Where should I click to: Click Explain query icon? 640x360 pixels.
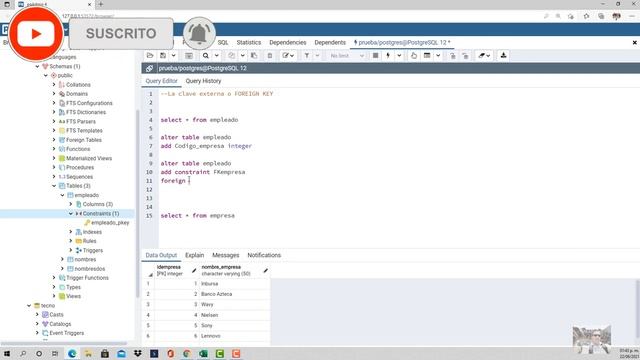[x=414, y=56]
